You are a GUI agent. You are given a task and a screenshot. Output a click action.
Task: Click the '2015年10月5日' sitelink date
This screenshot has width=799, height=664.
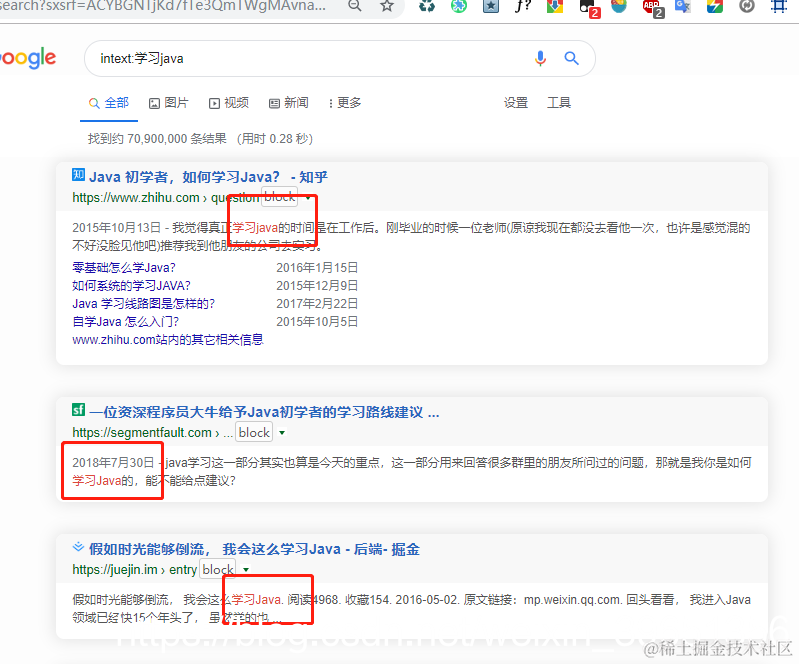317,322
